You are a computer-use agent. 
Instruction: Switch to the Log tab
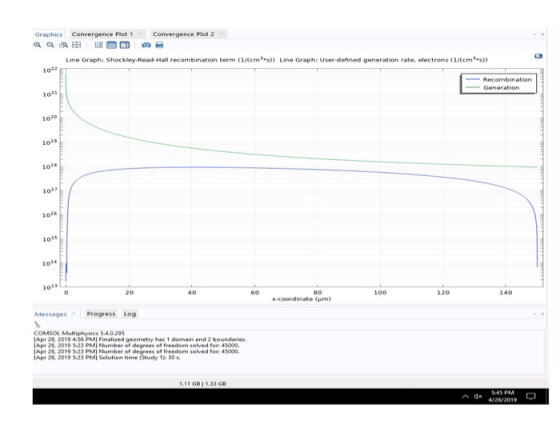[x=130, y=314]
